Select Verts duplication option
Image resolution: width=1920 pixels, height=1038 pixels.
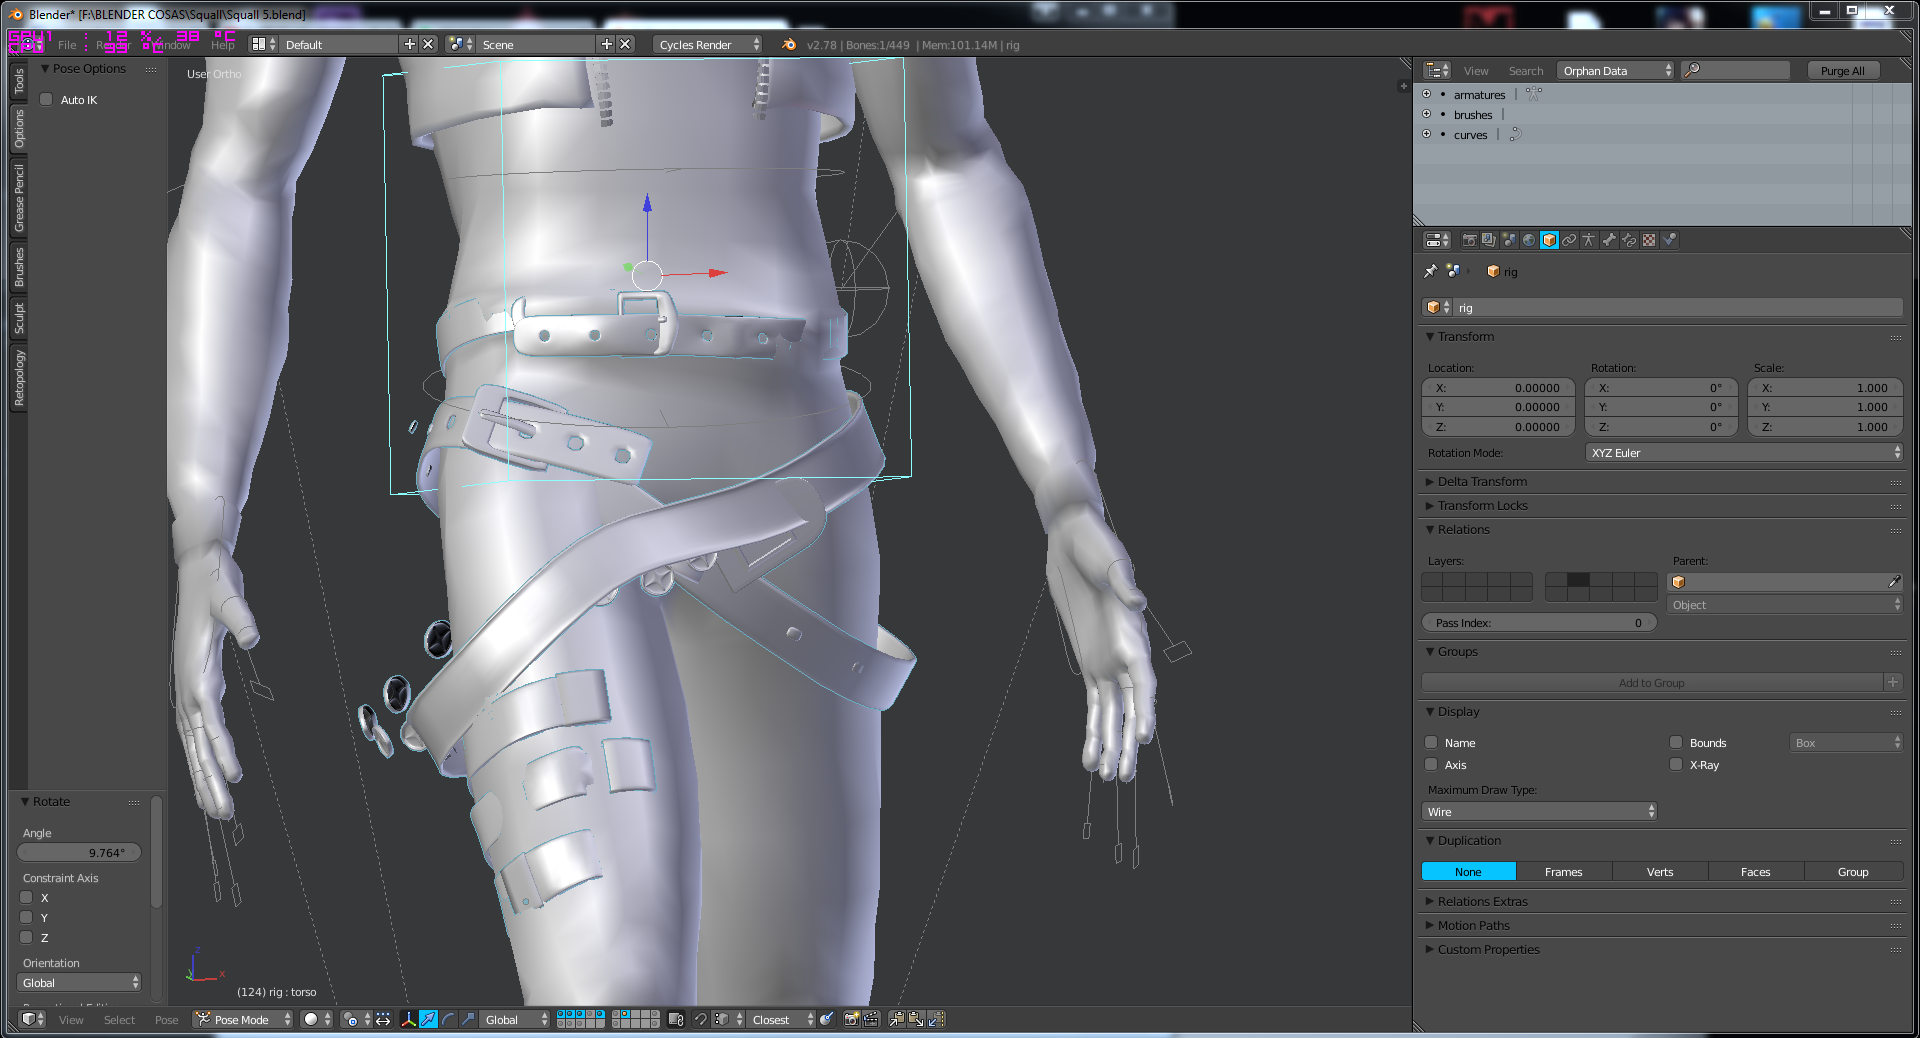click(1660, 871)
